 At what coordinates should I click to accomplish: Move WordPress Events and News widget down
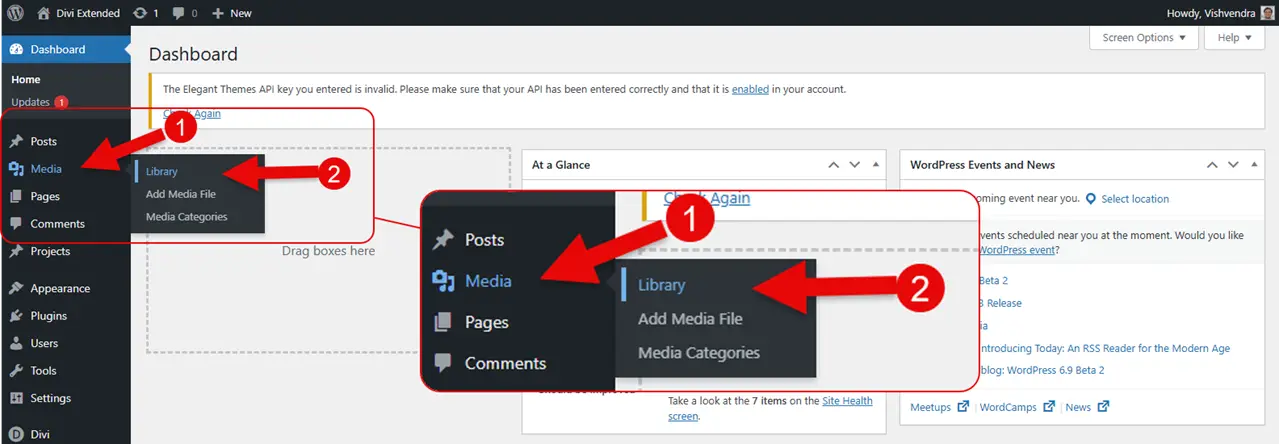point(1233,165)
